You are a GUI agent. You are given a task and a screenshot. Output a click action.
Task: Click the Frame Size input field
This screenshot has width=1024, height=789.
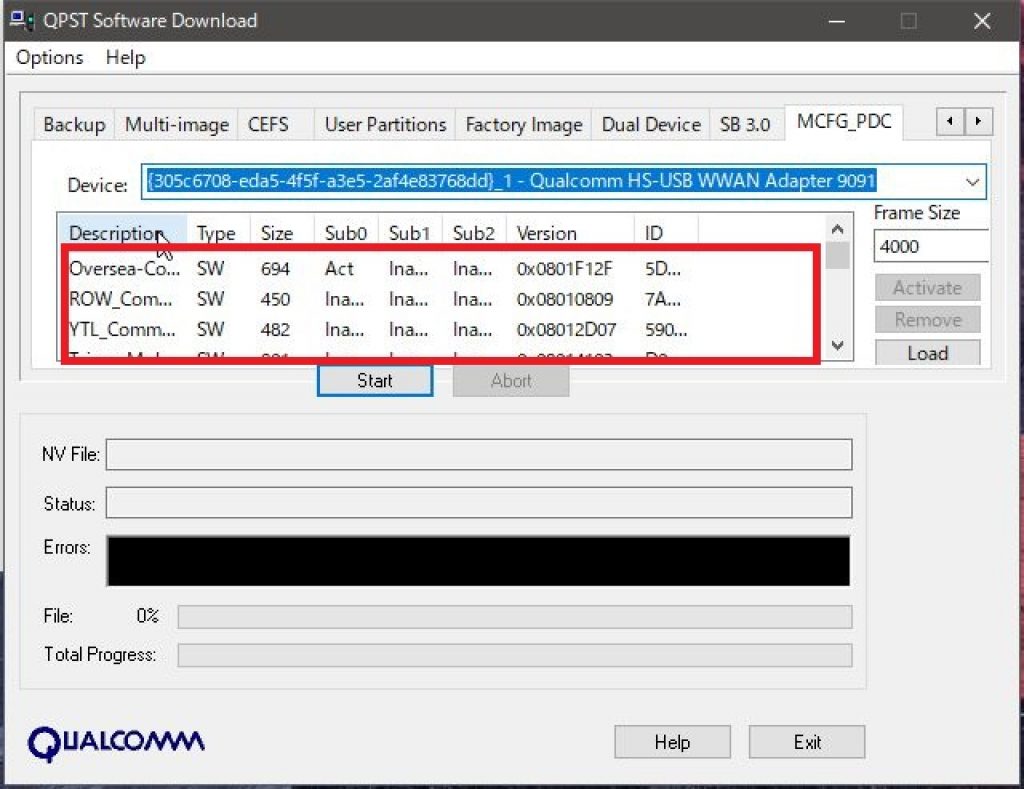(929, 246)
